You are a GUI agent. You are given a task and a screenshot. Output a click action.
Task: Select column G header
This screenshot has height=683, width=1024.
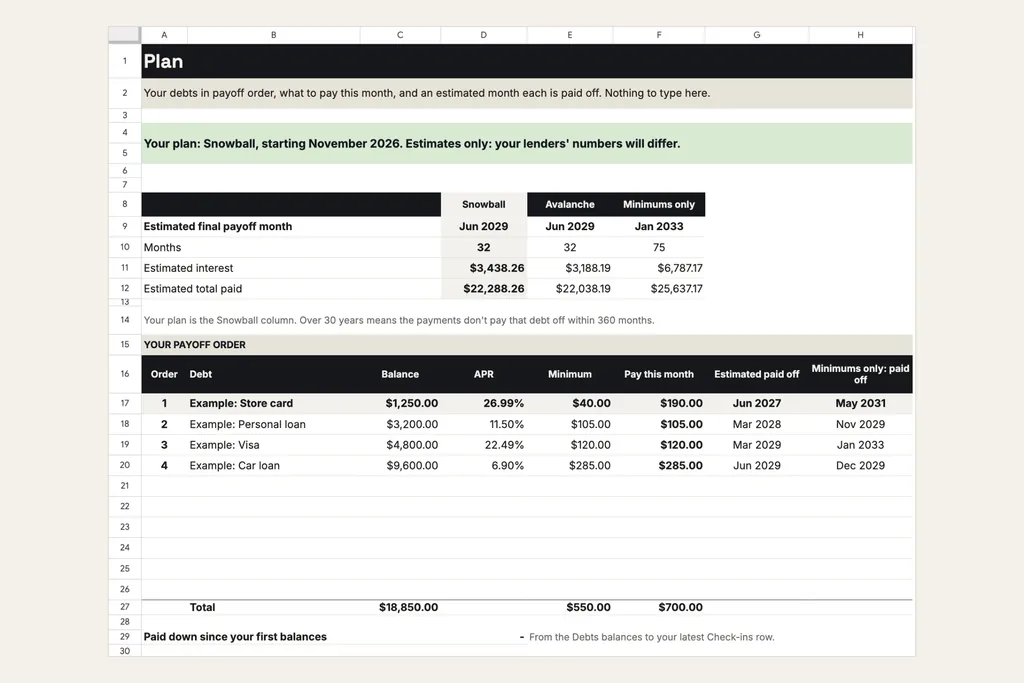(x=757, y=35)
